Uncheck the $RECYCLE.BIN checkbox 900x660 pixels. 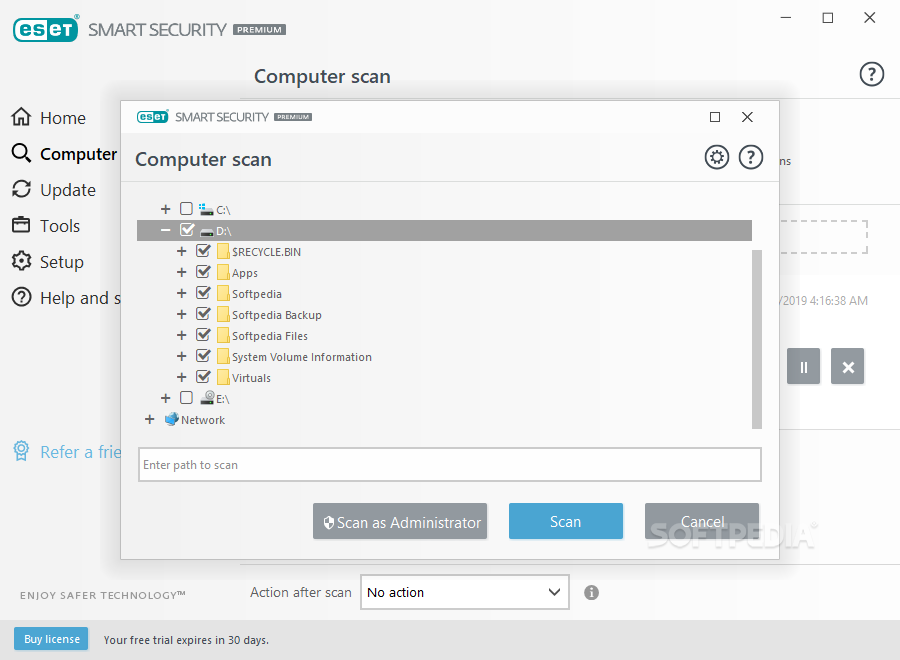pos(203,250)
